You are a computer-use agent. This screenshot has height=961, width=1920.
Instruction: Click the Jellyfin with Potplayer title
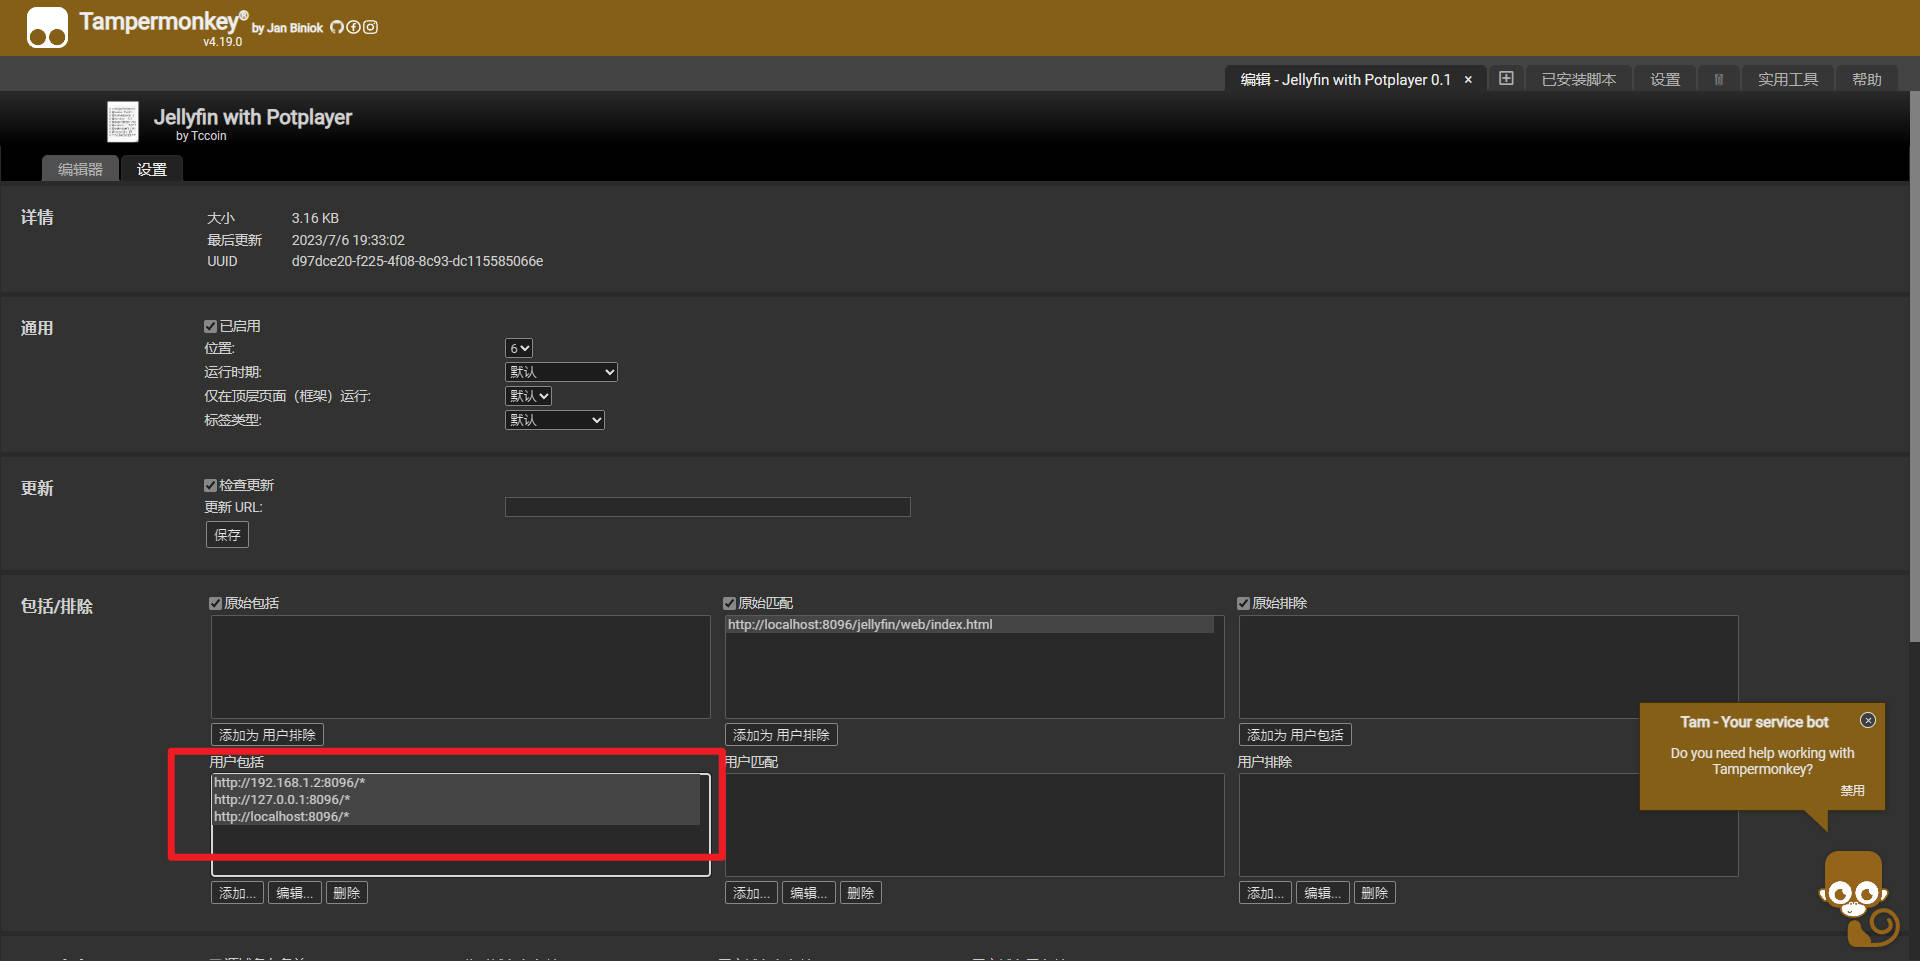(252, 117)
